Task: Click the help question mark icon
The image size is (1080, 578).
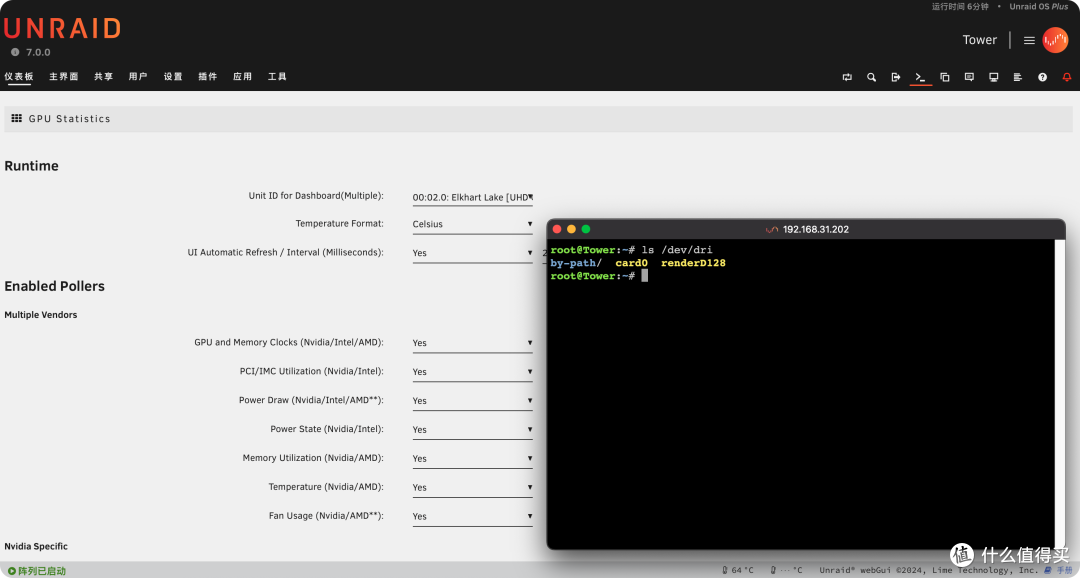Action: coord(1042,77)
